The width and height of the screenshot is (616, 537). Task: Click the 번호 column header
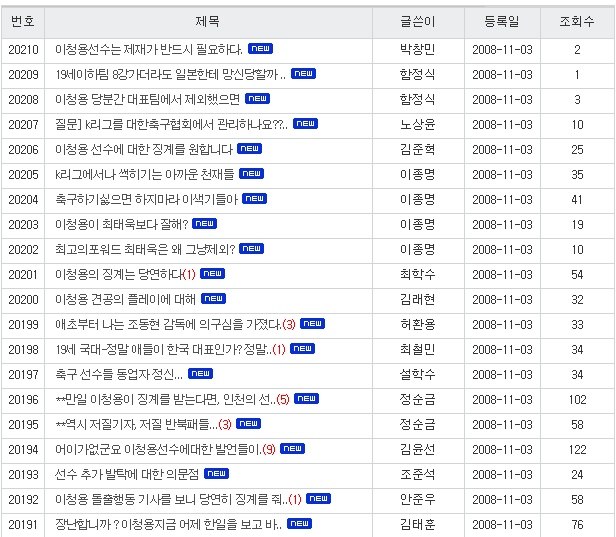click(x=23, y=22)
